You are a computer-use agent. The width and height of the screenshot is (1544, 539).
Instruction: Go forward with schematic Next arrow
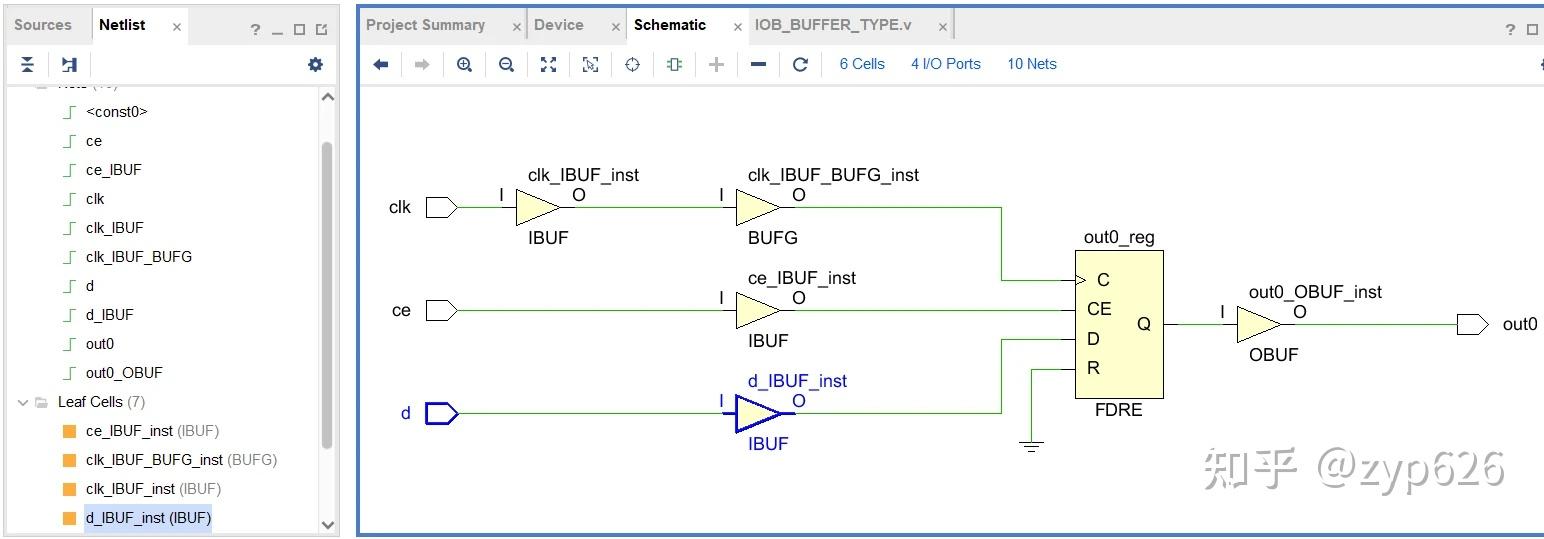click(422, 64)
